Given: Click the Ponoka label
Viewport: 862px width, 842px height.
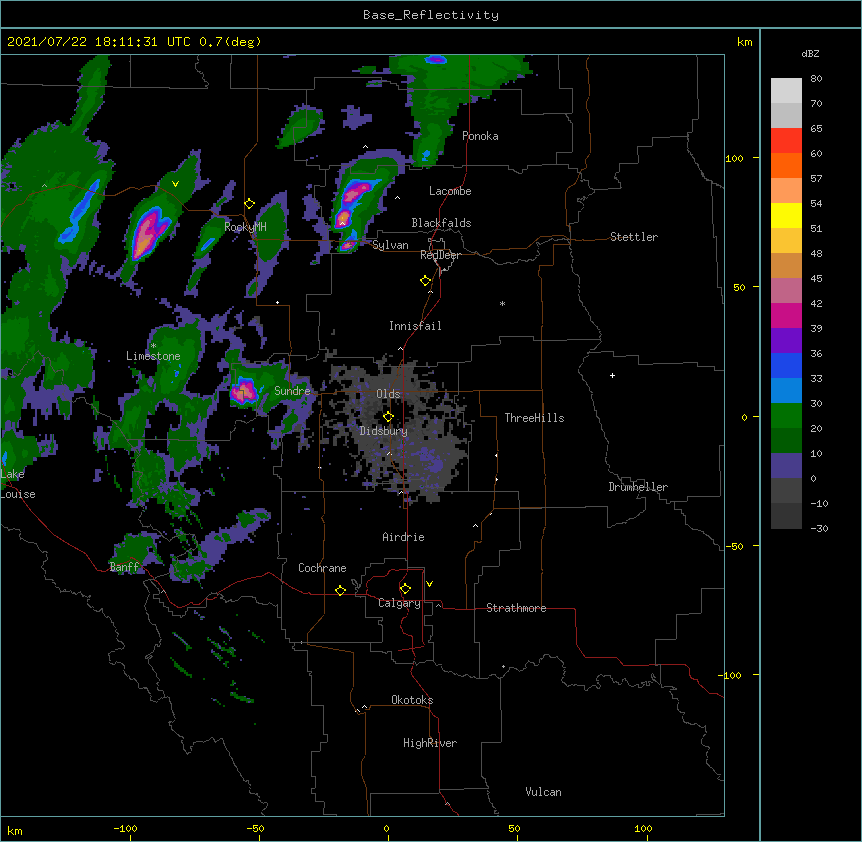Looking at the screenshot, I should tap(480, 136).
